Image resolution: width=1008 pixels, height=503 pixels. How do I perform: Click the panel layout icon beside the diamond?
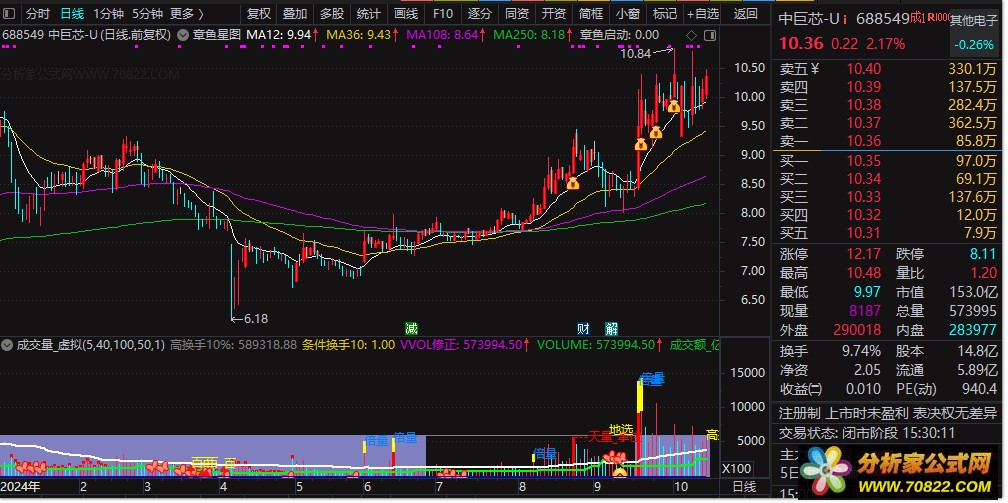(708, 35)
